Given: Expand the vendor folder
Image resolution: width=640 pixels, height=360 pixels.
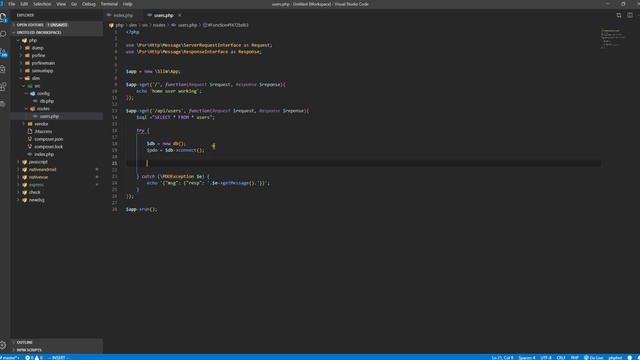Looking at the screenshot, I should coord(57,124).
